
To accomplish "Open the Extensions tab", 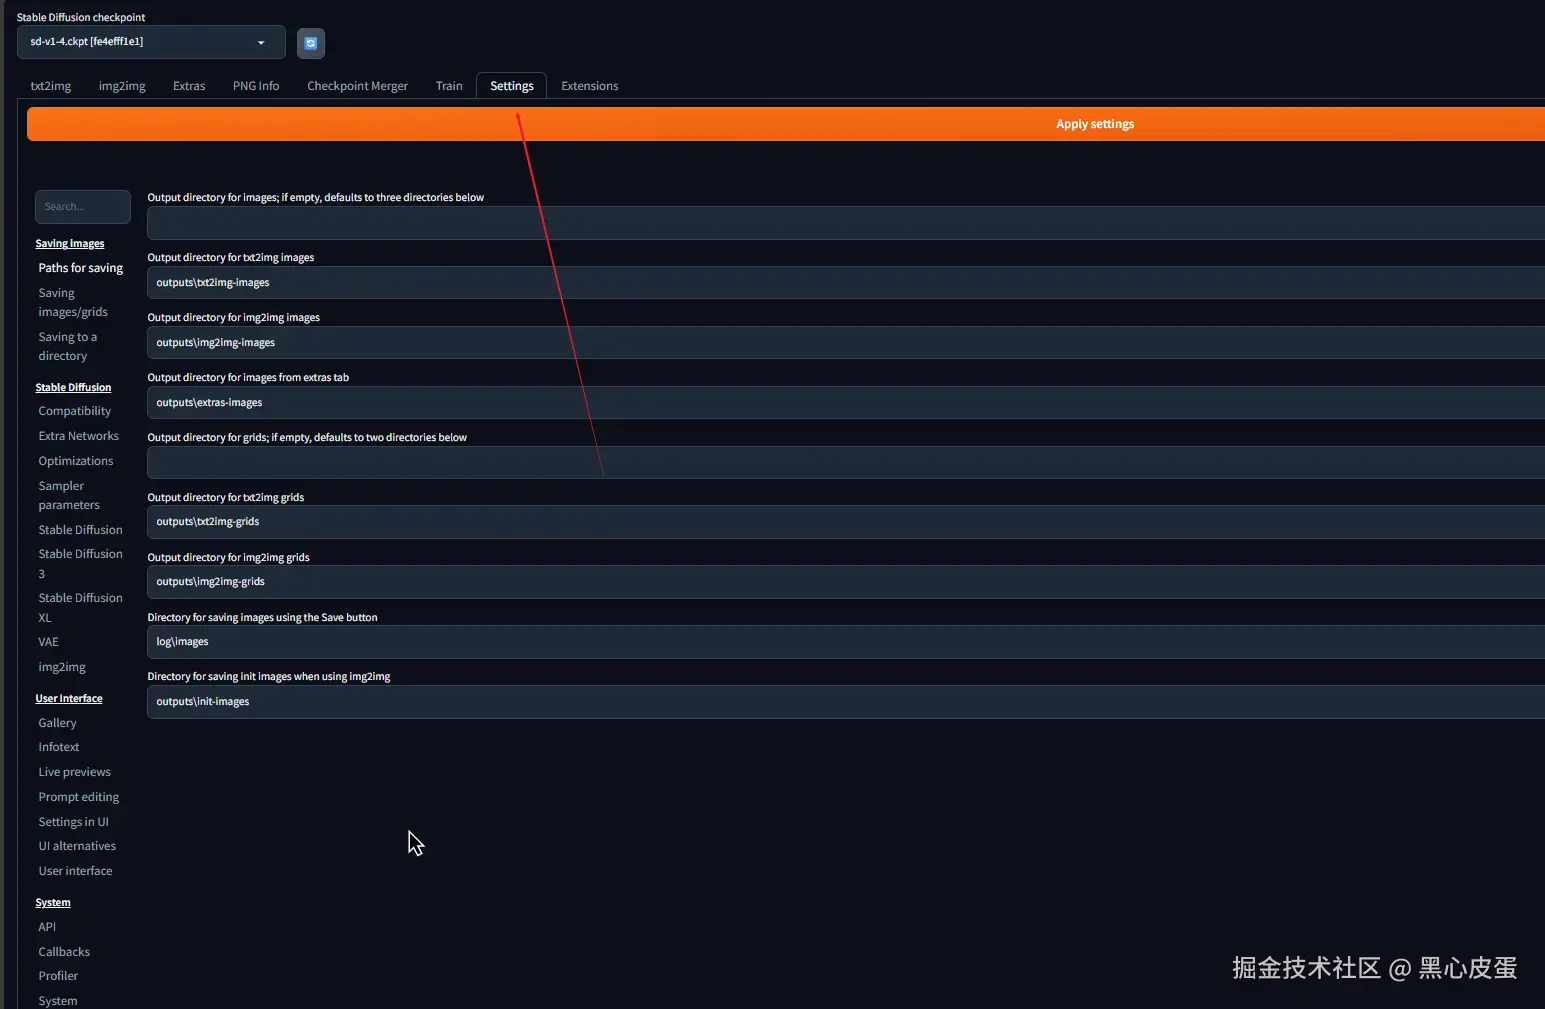I will pos(590,86).
